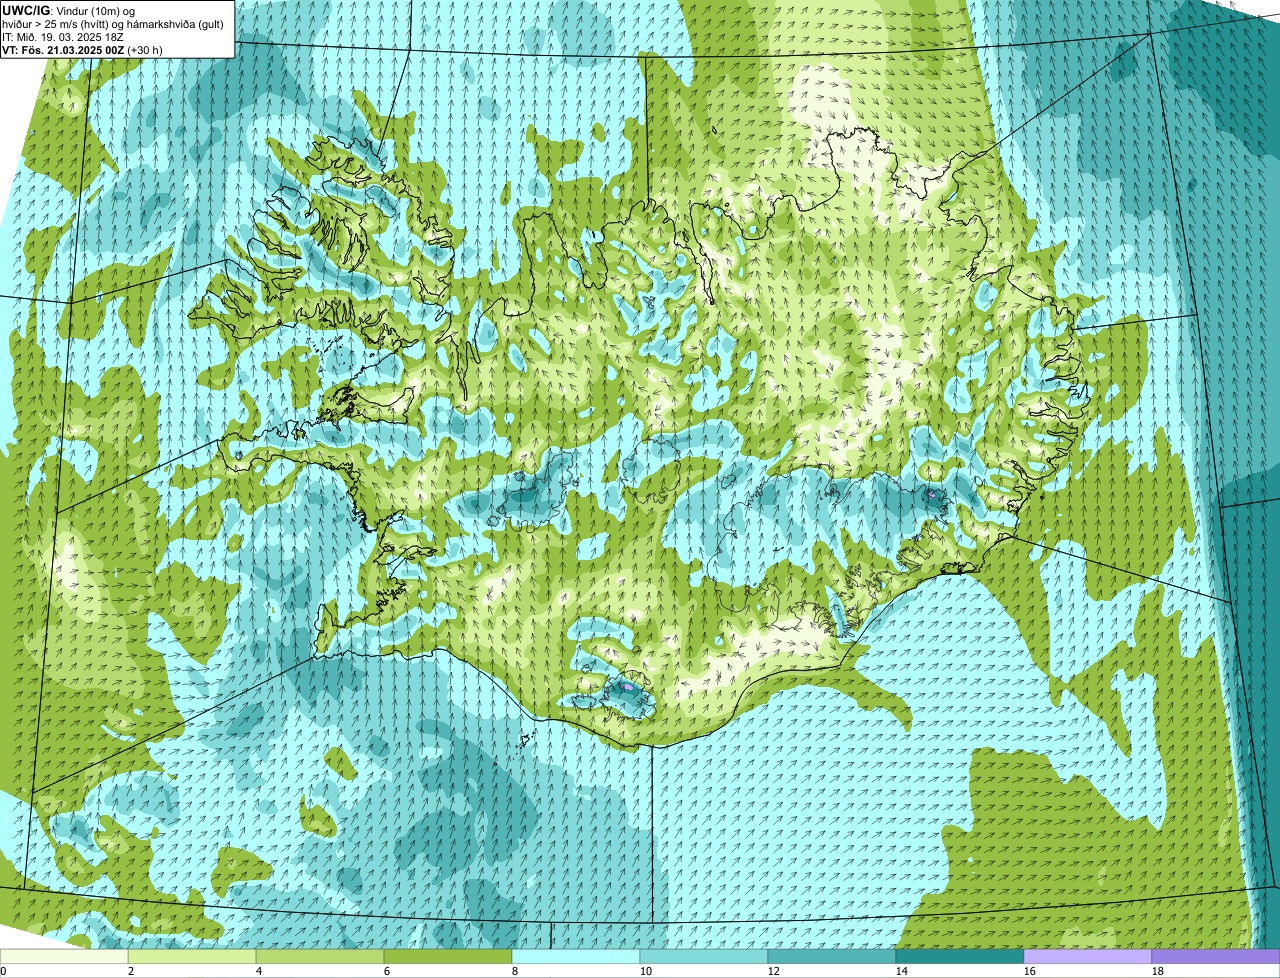The image size is (1280, 978).
Task: Click the legend scale label "6"
Action: click(x=387, y=971)
